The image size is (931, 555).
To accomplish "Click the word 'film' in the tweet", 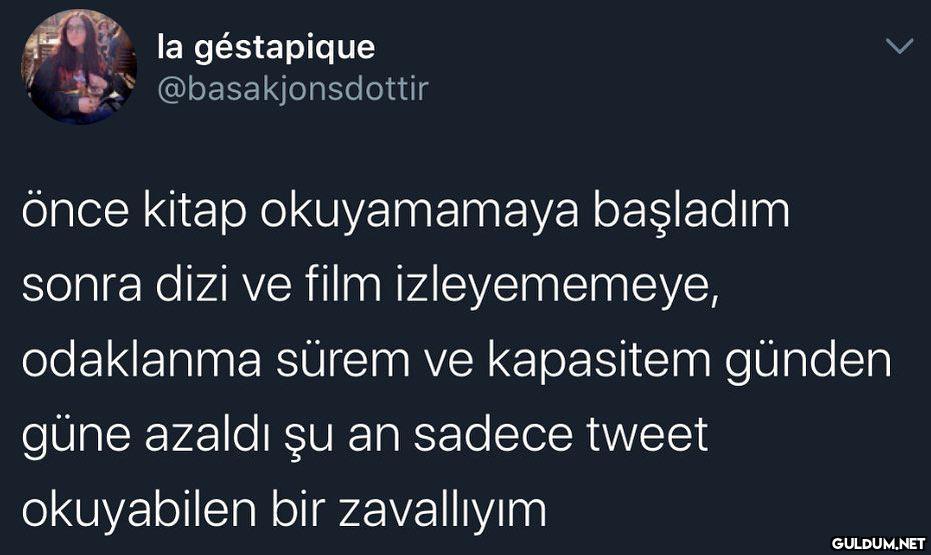I will click(x=343, y=285).
